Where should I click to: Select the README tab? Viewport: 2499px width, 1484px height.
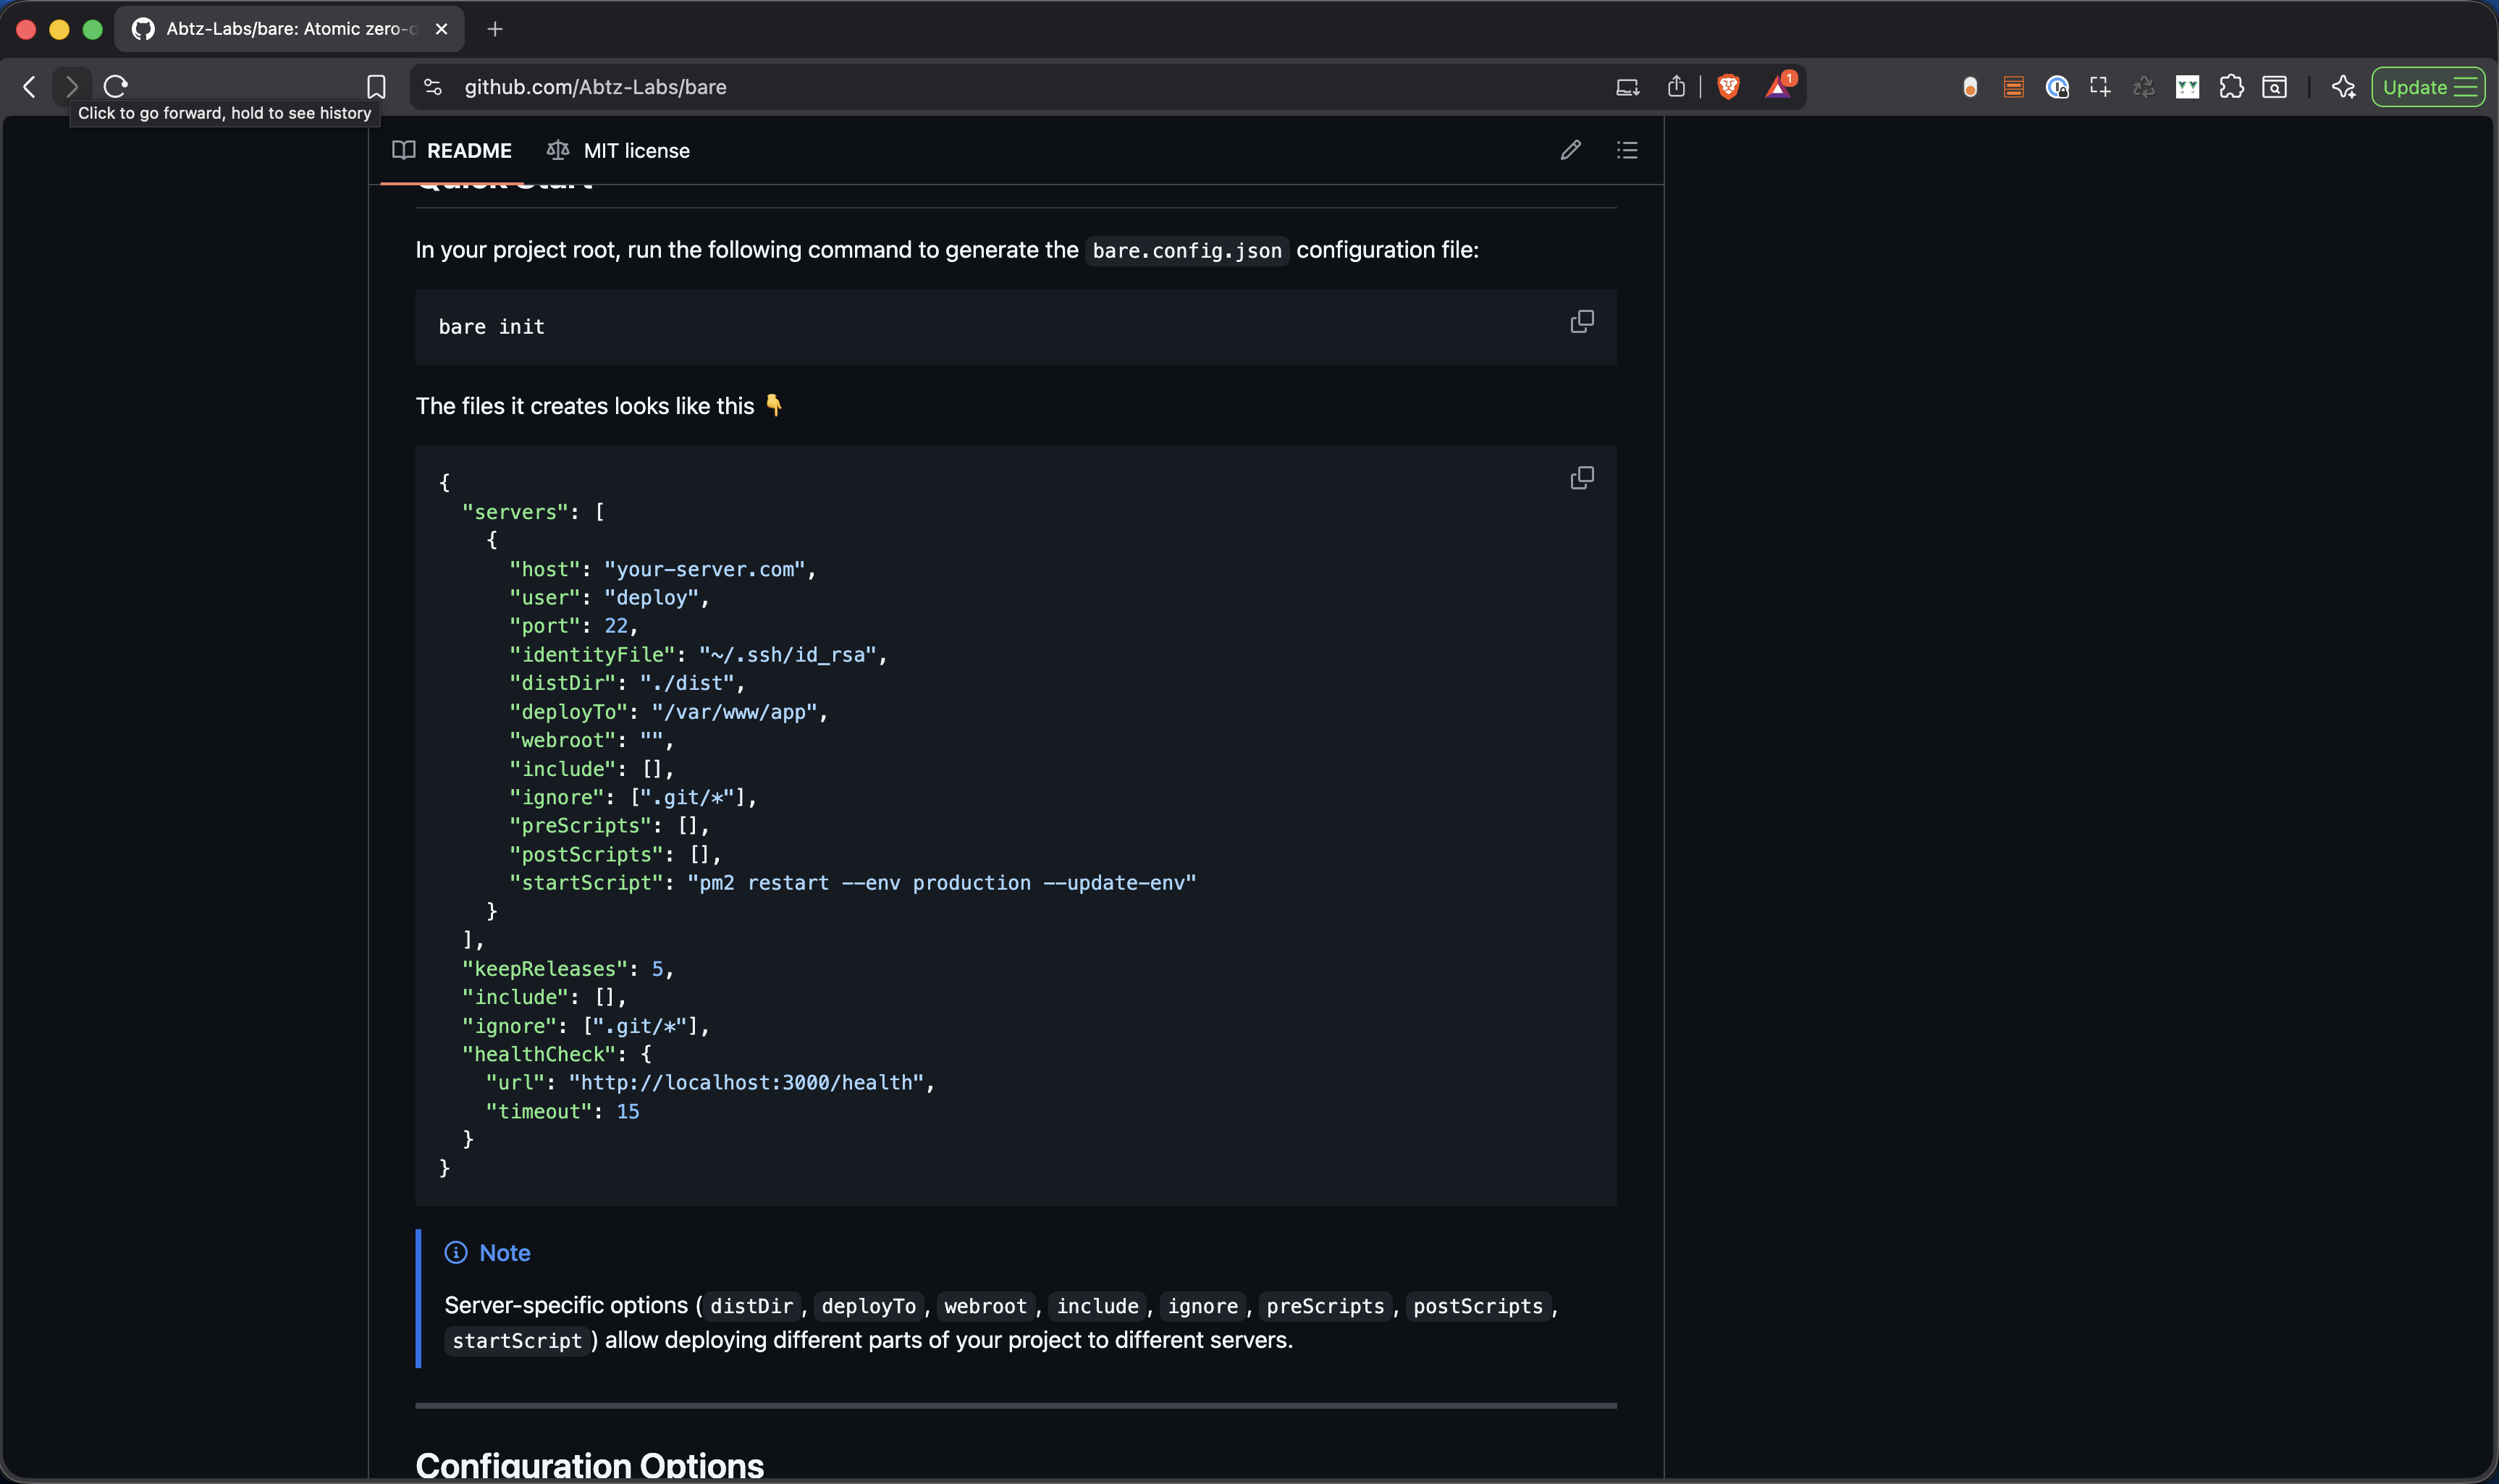tap(453, 150)
